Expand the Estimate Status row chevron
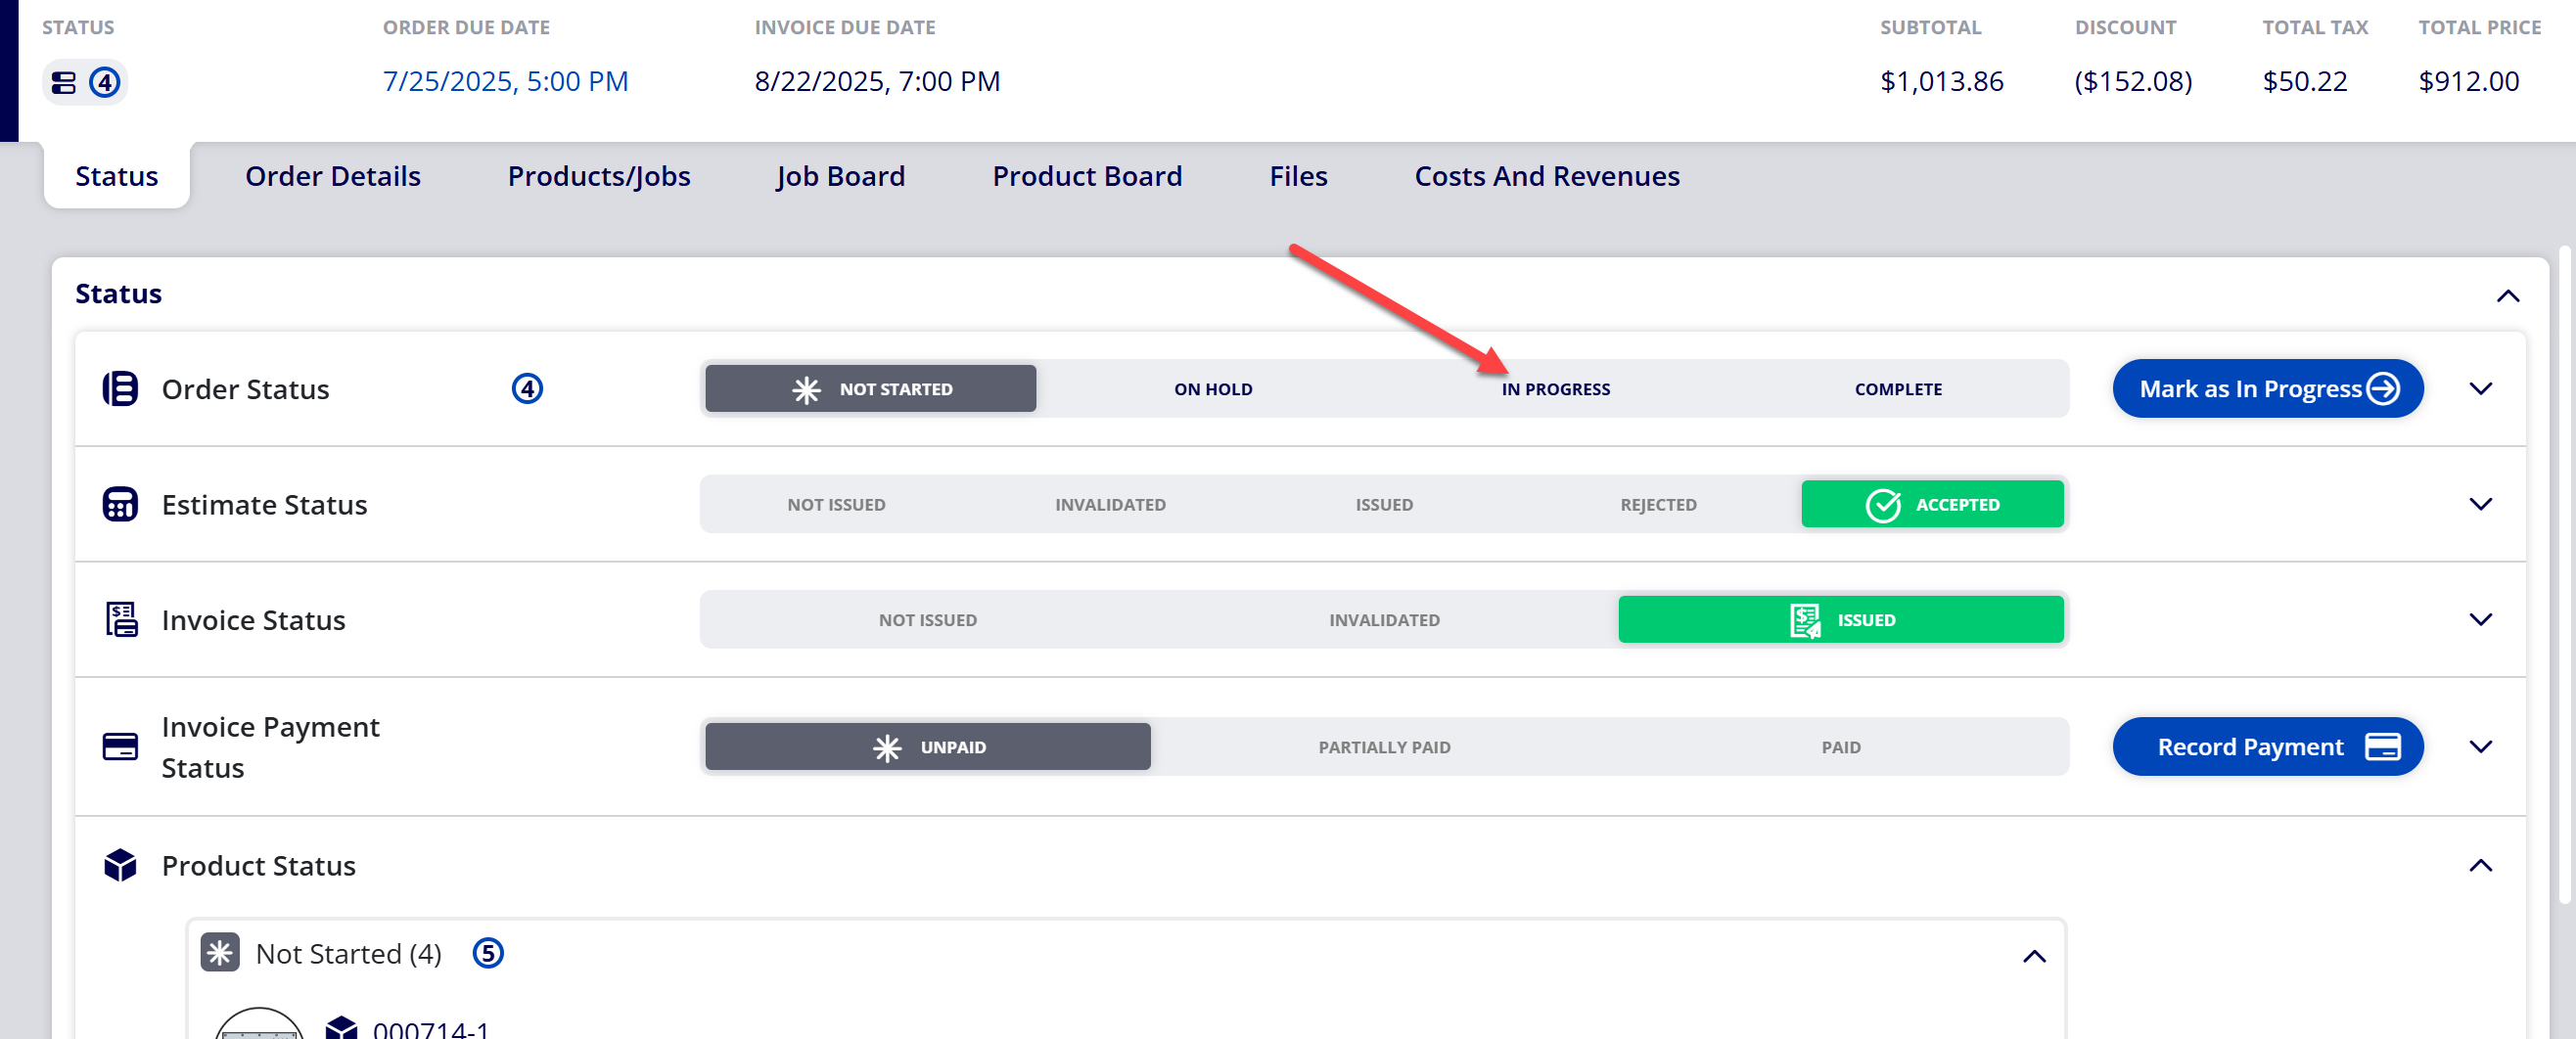2576x1039 pixels. pos(2480,504)
